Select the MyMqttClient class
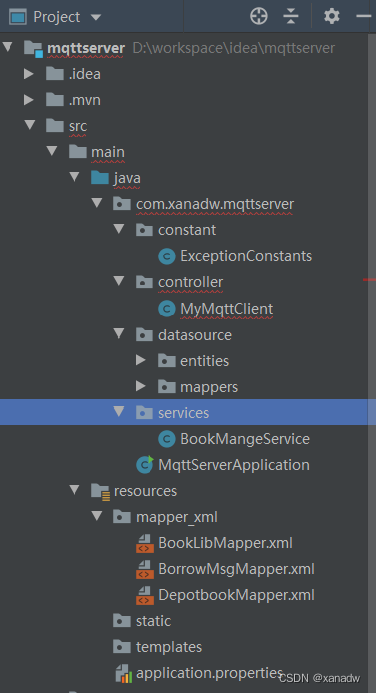 (226, 308)
